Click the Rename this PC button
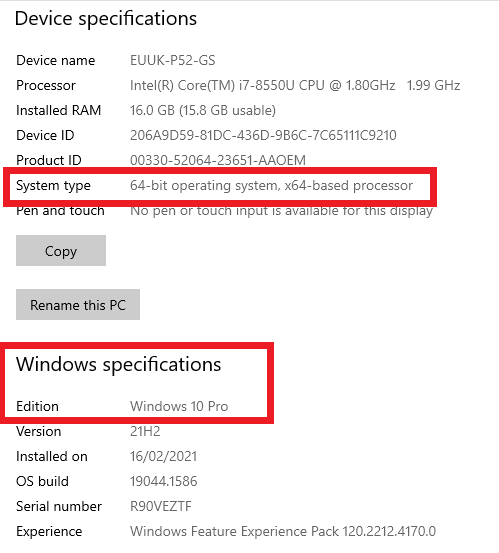 [78, 305]
